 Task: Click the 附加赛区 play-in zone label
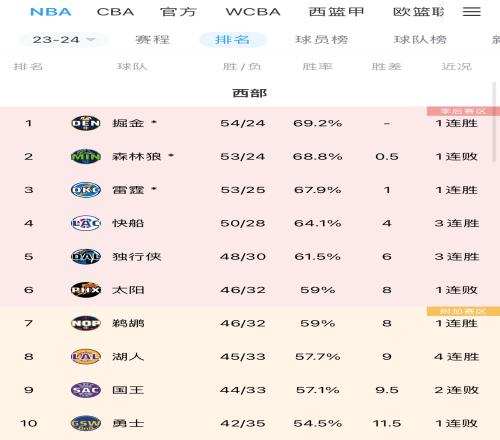tap(463, 311)
